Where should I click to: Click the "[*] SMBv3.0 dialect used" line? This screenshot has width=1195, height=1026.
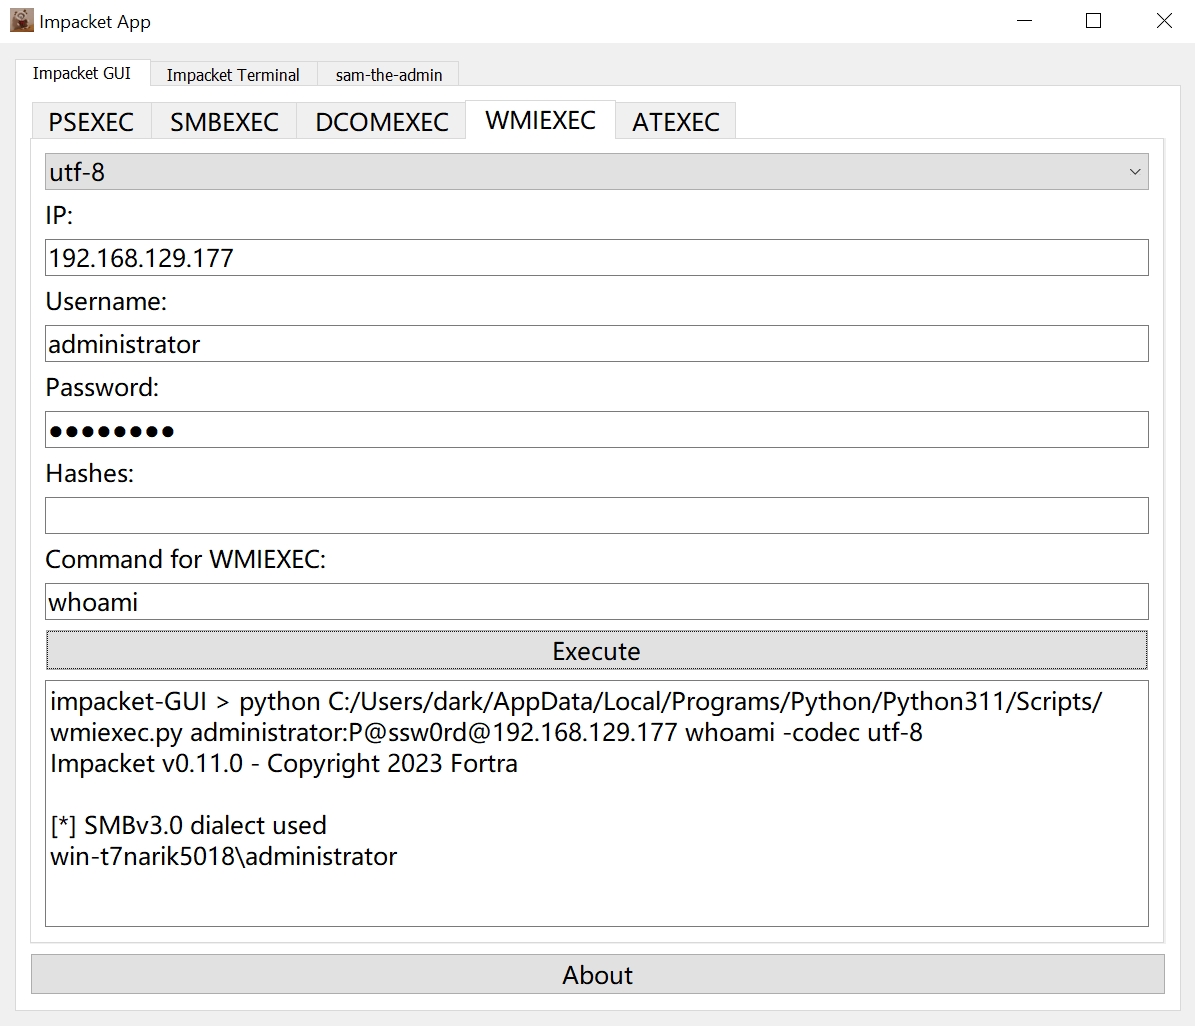coord(188,826)
